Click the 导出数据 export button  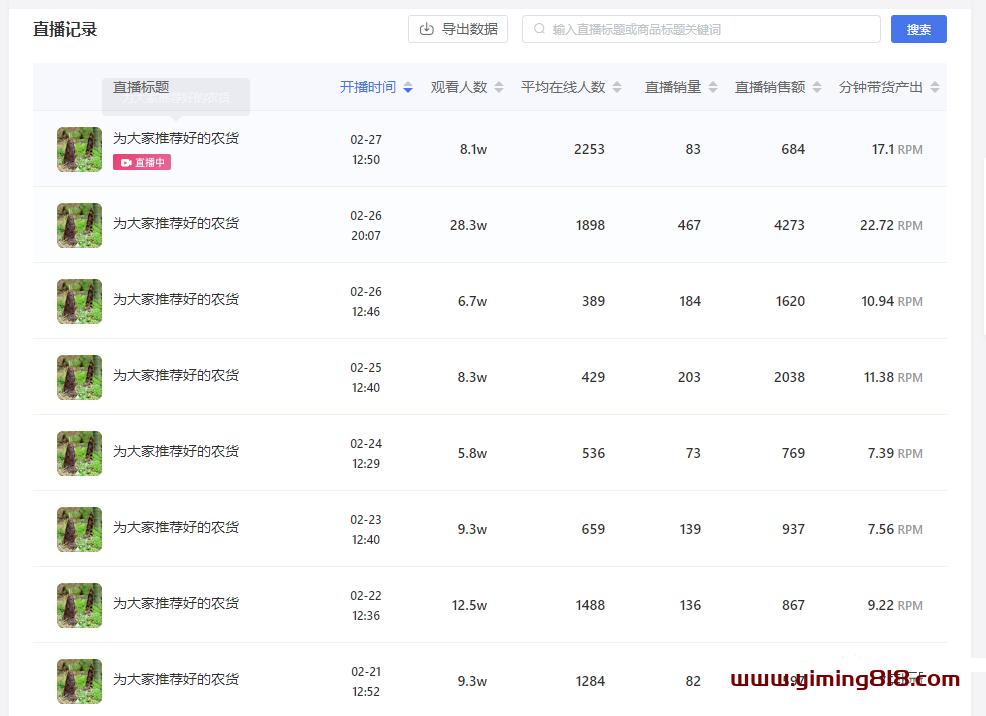pos(457,29)
